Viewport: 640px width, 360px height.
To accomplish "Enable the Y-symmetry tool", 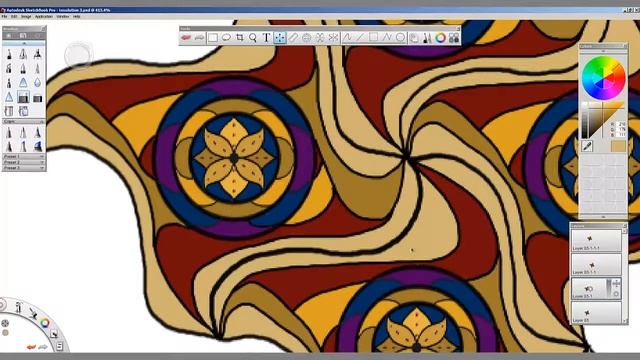I will [x=320, y=38].
